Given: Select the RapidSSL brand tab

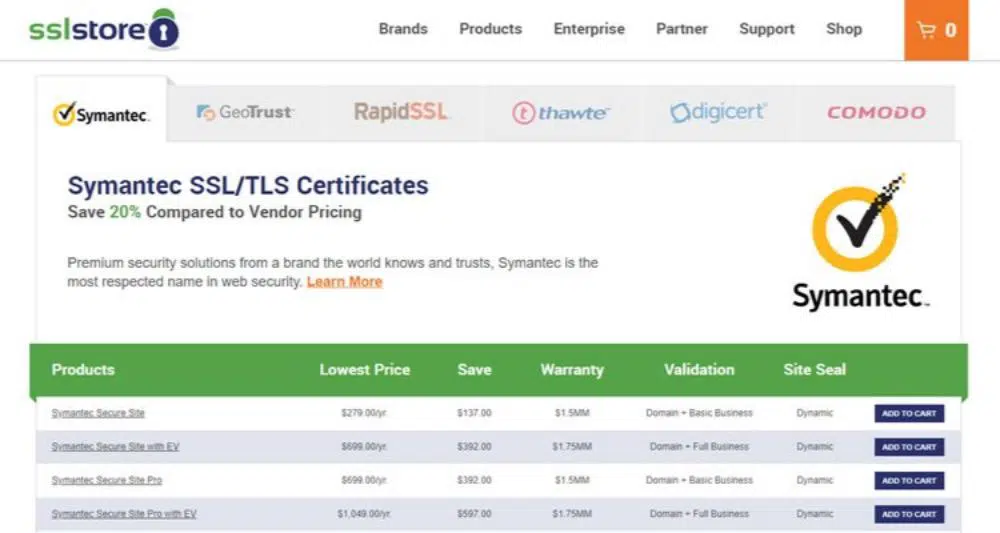Looking at the screenshot, I should (400, 112).
